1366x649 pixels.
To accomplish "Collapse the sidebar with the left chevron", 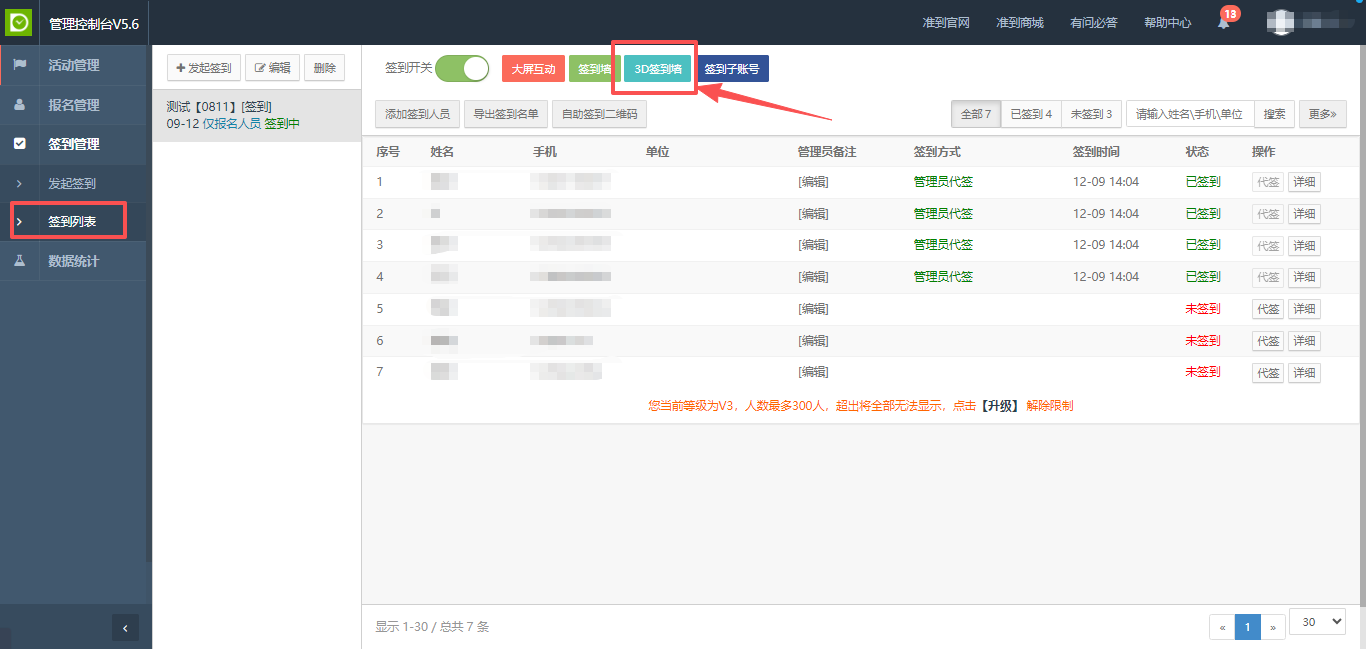I will (125, 628).
